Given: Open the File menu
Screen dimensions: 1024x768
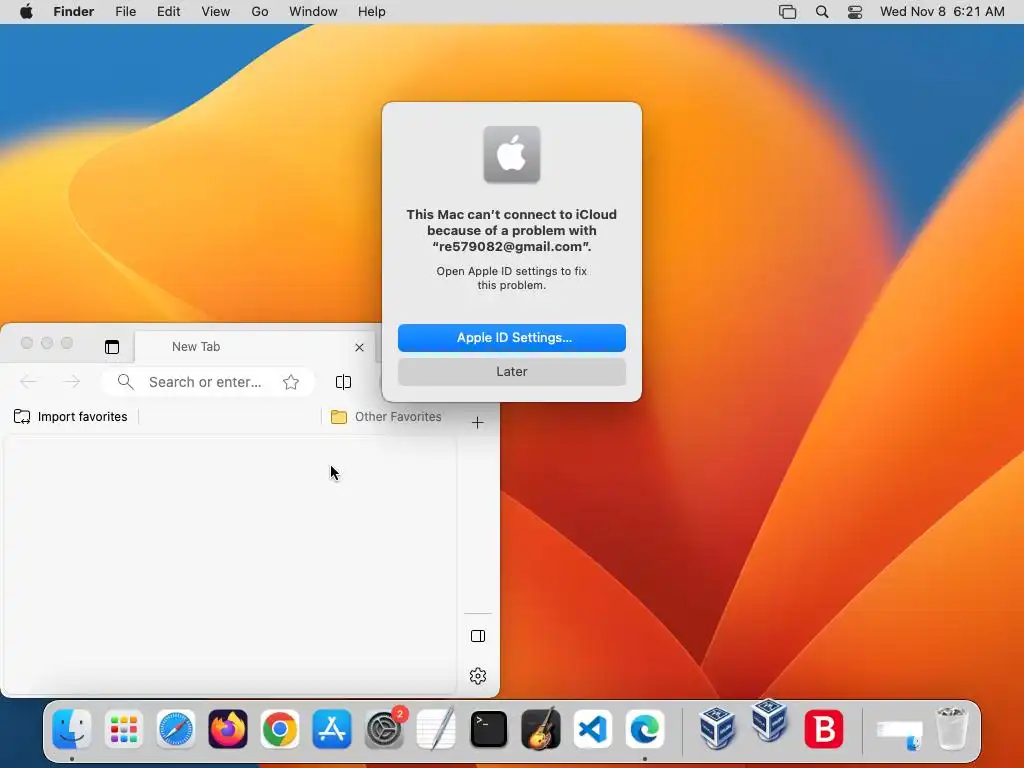Looking at the screenshot, I should pos(125,12).
